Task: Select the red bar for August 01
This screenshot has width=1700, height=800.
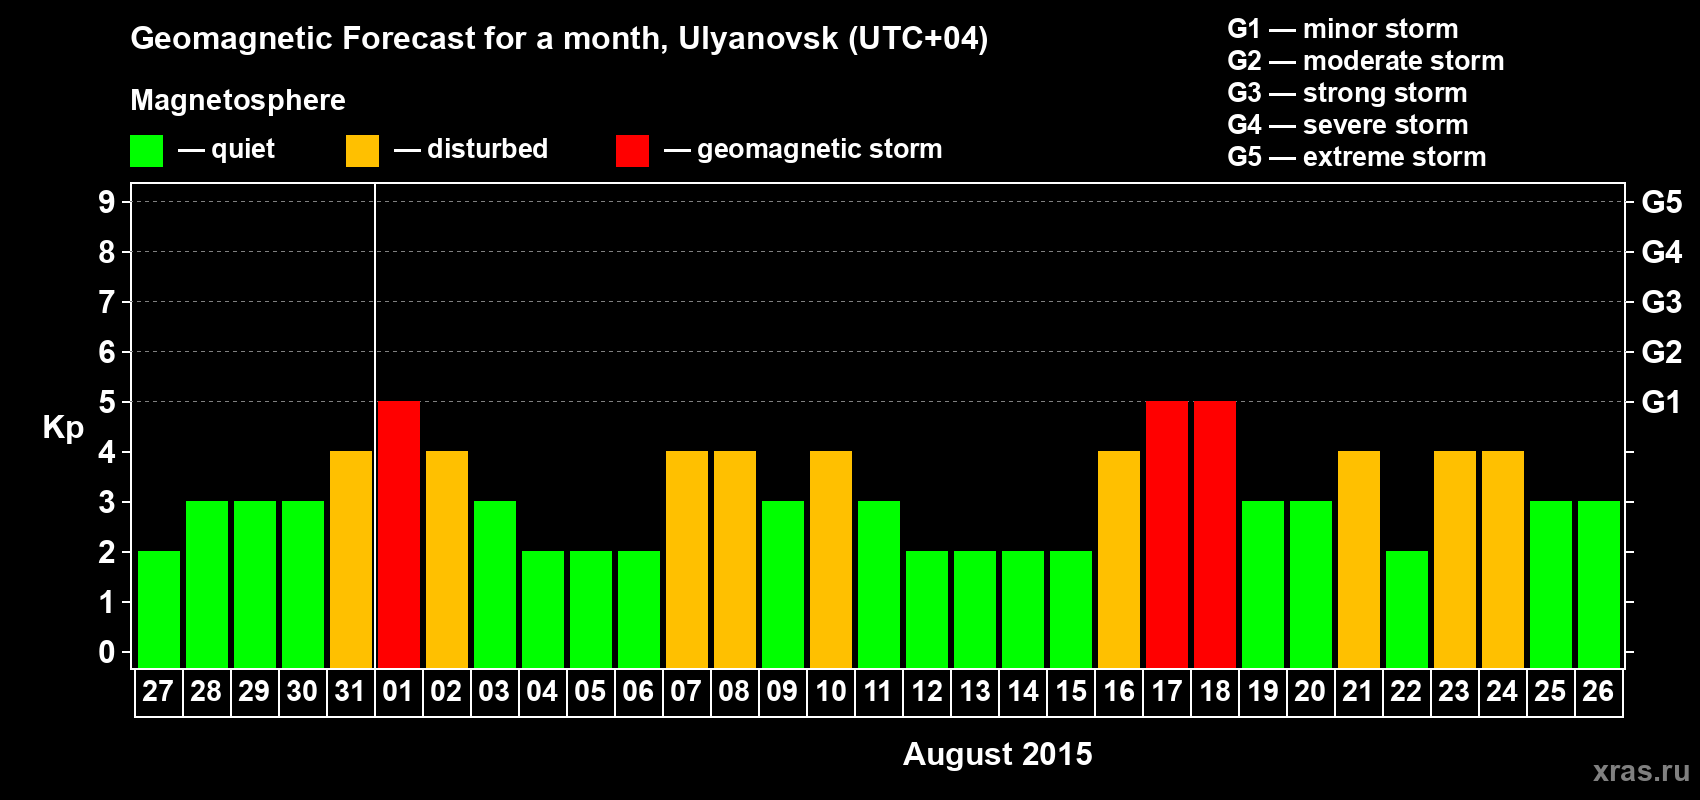Action: point(399,534)
